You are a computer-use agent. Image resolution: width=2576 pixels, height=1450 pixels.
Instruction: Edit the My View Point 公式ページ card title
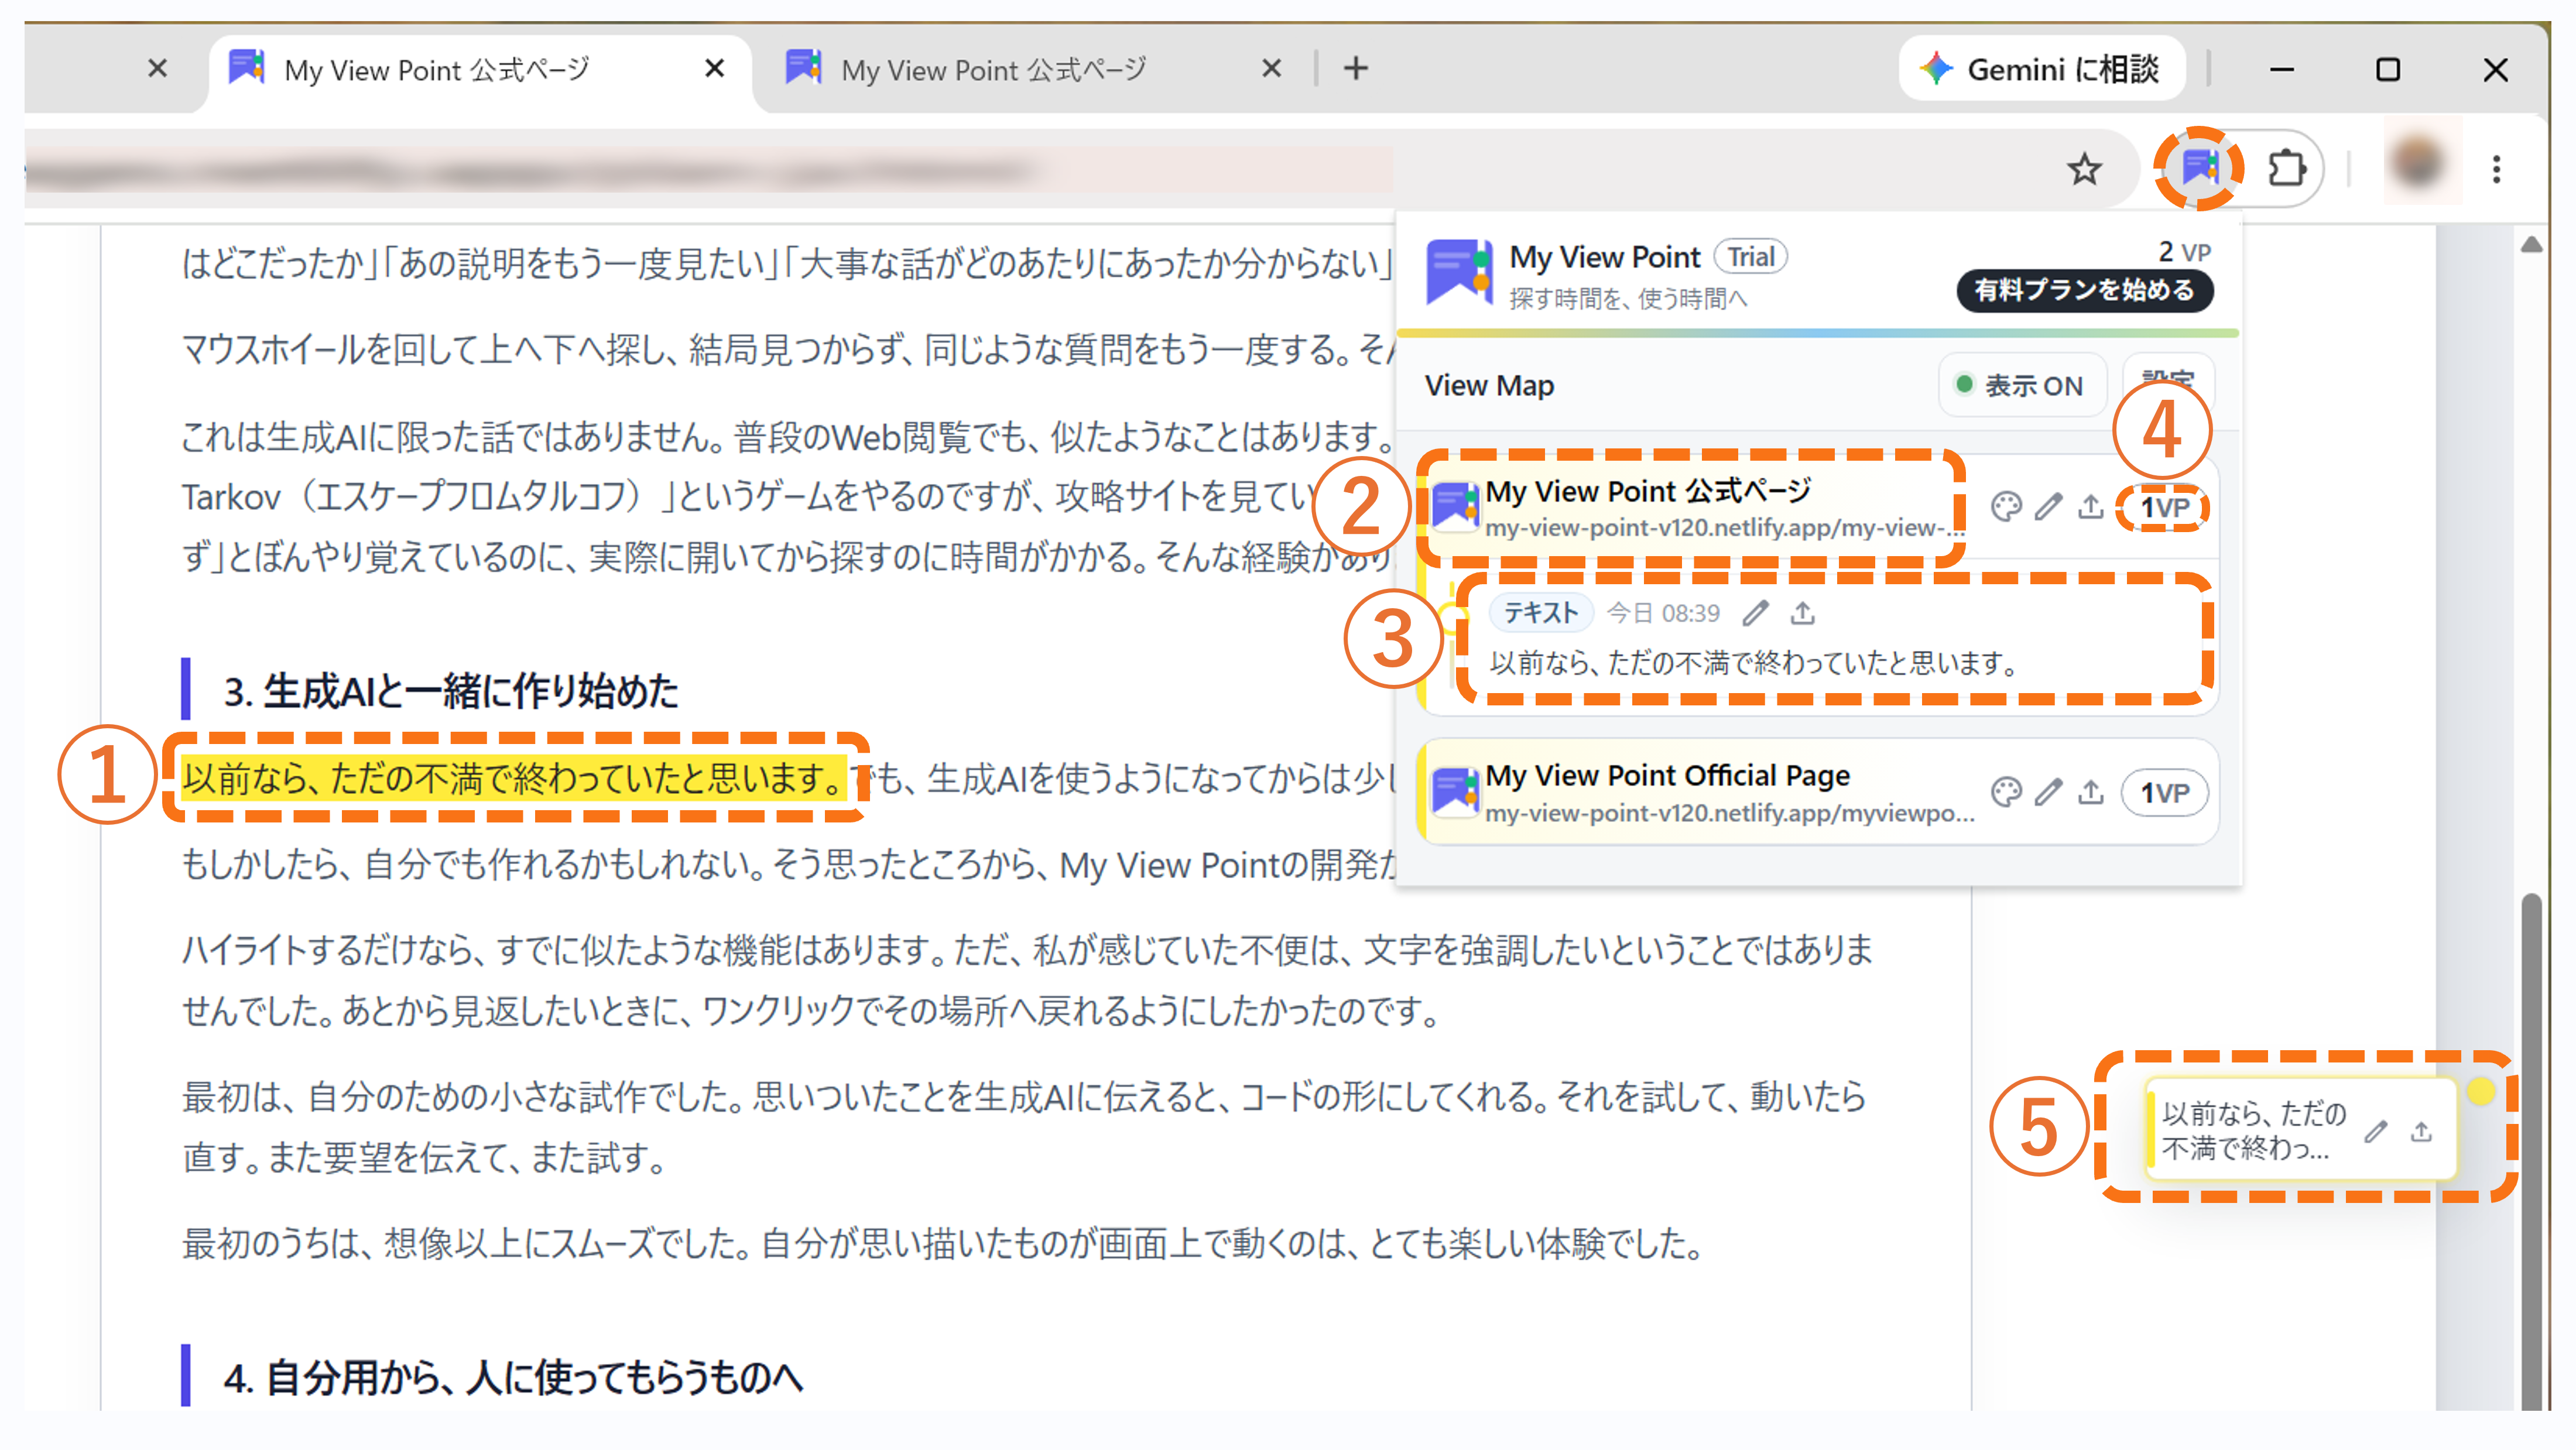[x=2048, y=507]
